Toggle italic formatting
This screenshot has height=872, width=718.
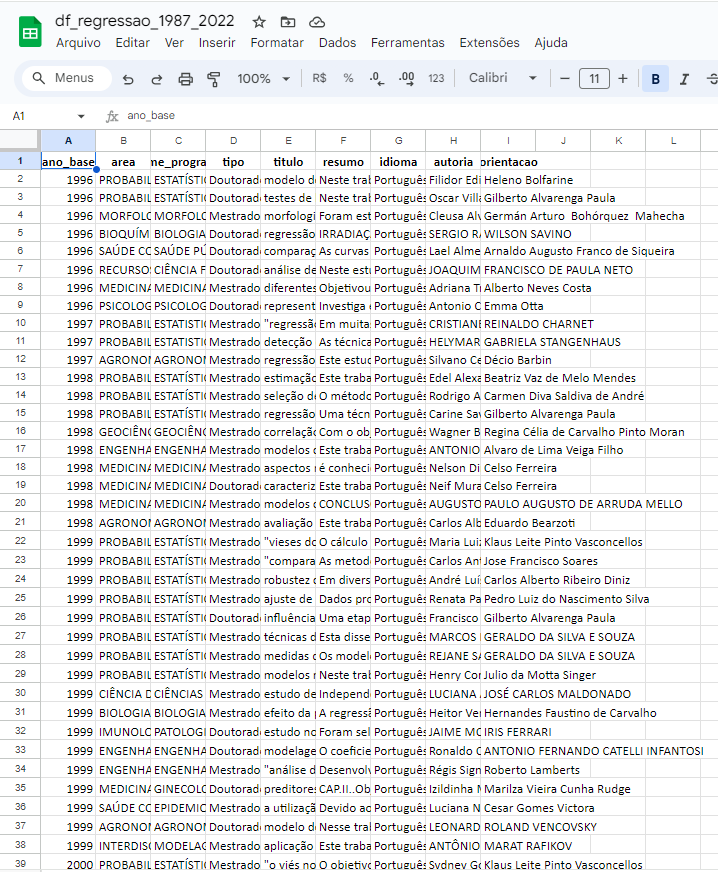(x=684, y=79)
